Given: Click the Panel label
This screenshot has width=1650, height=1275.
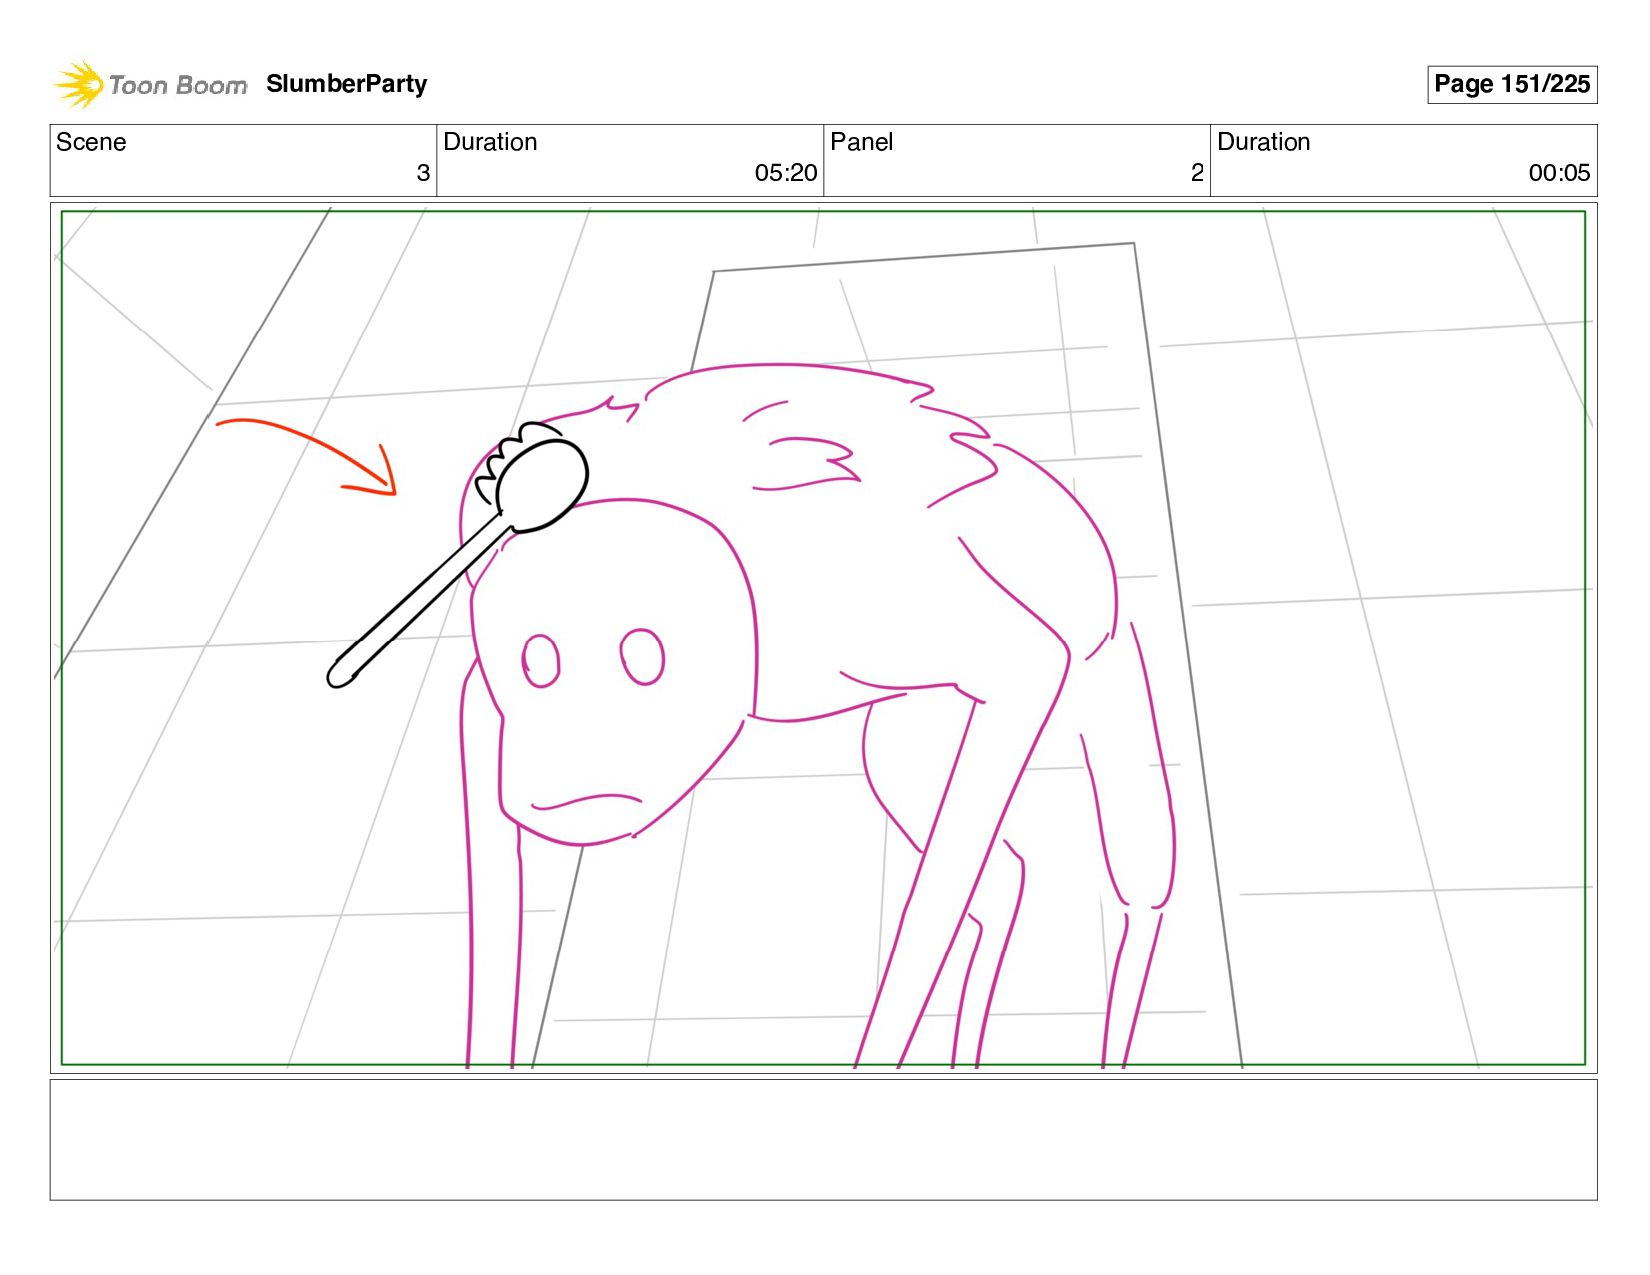Looking at the screenshot, I should (x=861, y=142).
